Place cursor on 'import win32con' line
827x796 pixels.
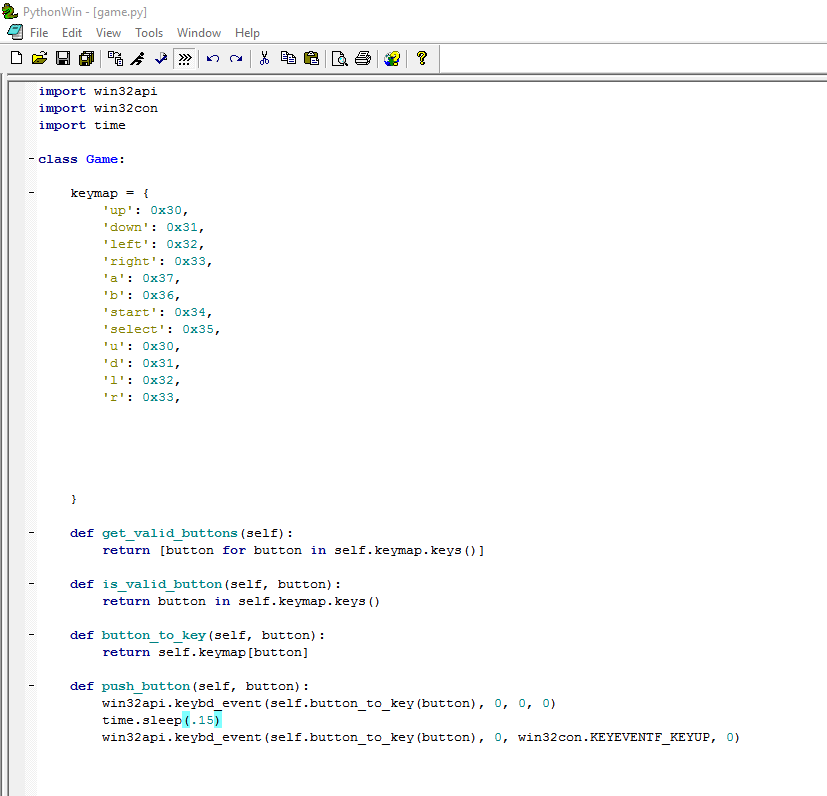pos(98,108)
